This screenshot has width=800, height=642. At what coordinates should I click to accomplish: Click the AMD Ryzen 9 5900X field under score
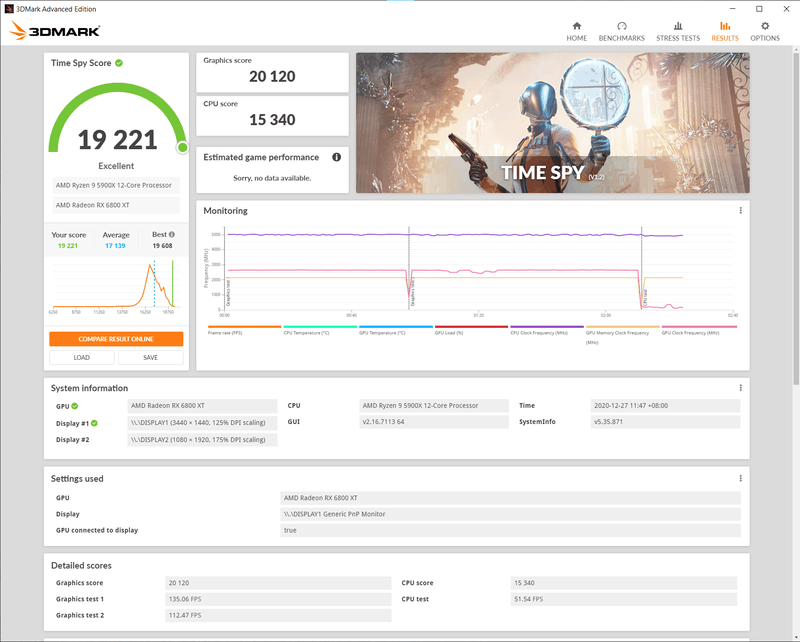point(116,185)
